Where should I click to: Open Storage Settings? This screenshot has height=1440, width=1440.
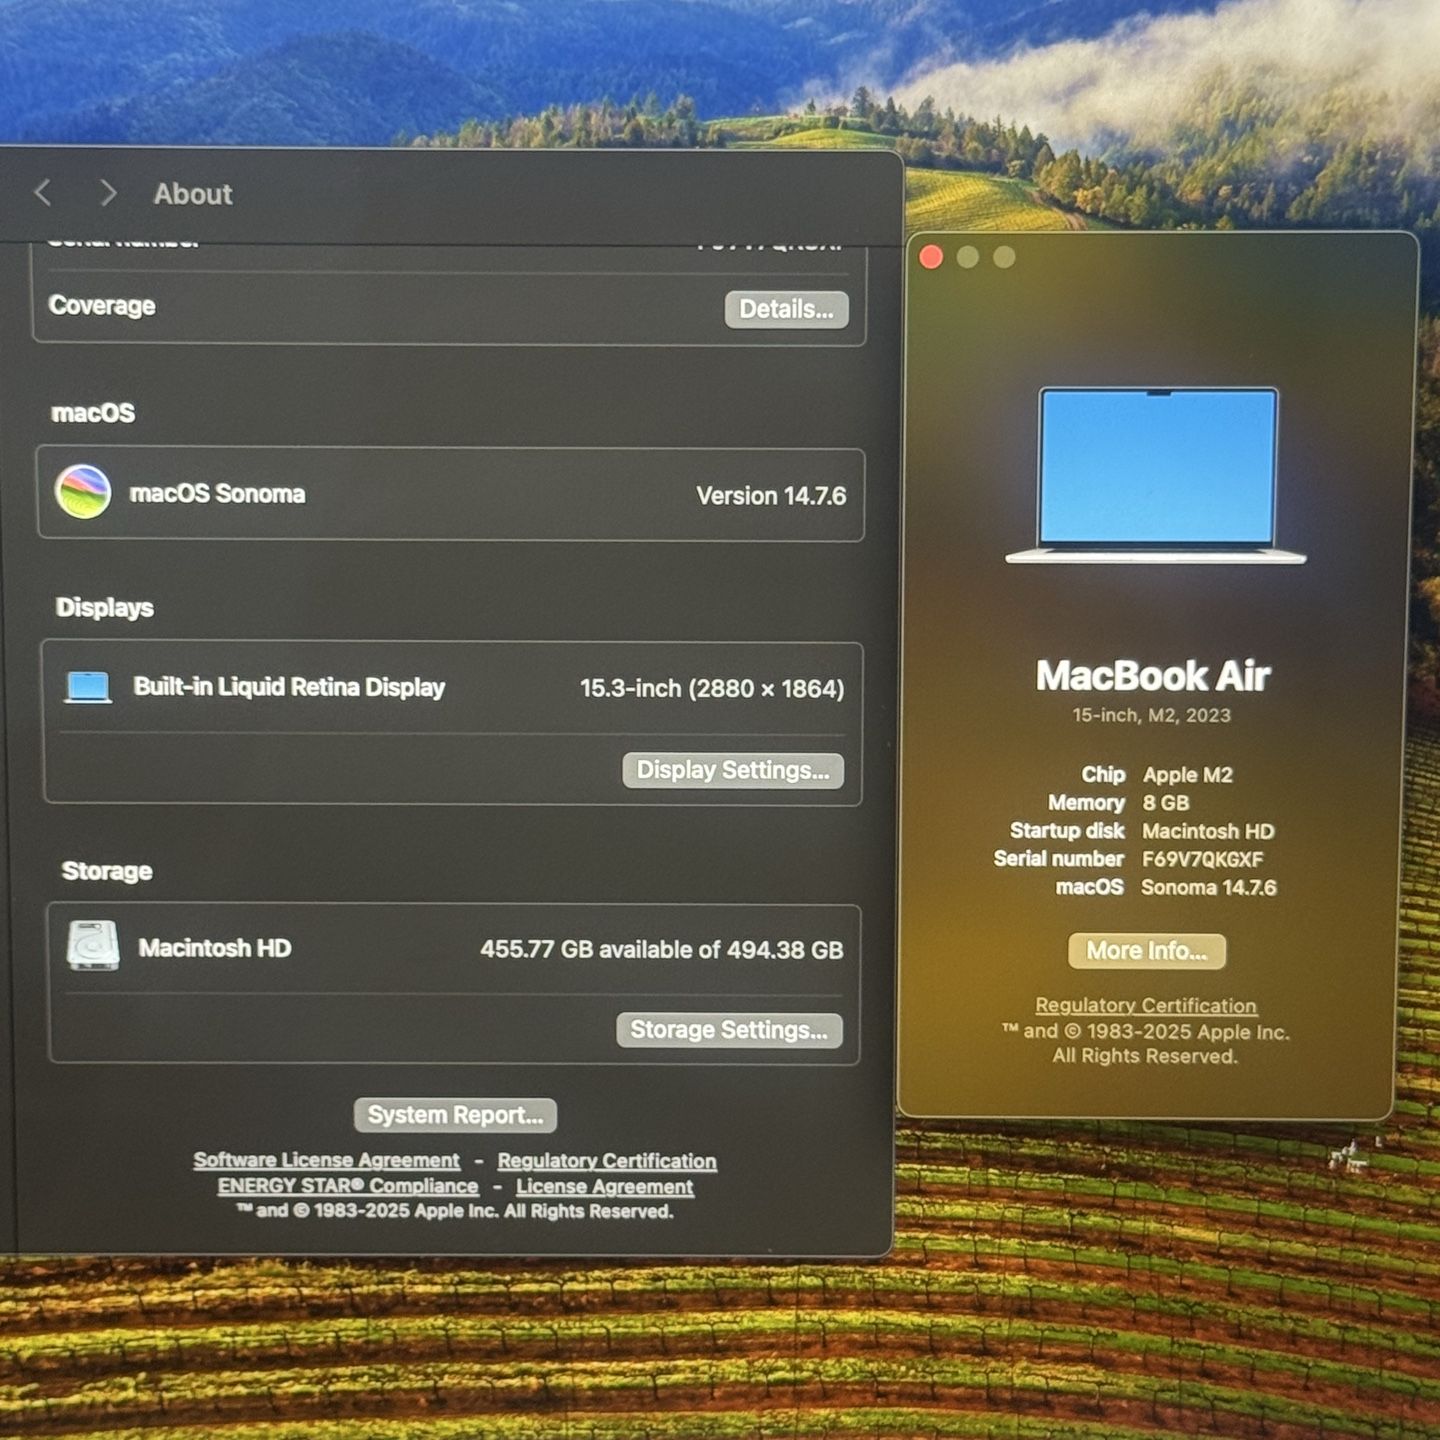[729, 1030]
